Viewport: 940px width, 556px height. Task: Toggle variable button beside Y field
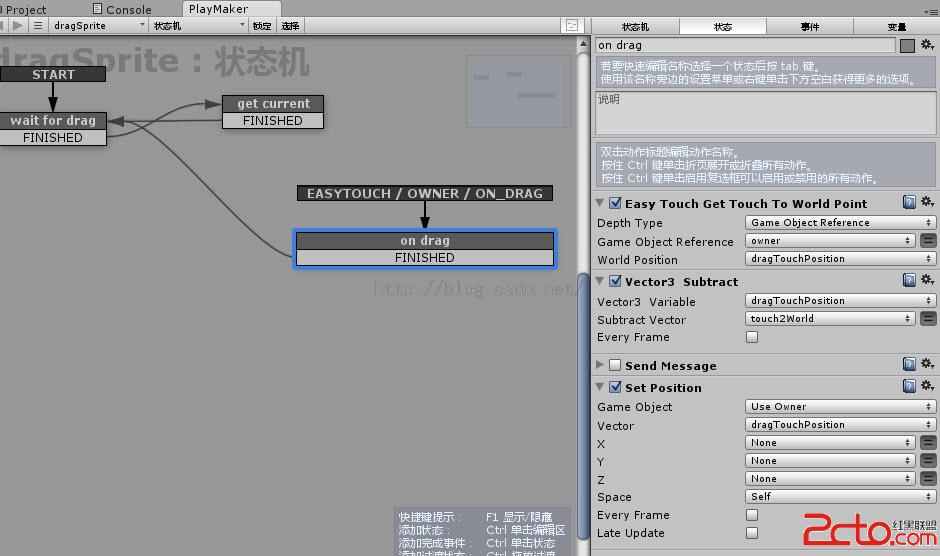pyautogui.click(x=928, y=461)
